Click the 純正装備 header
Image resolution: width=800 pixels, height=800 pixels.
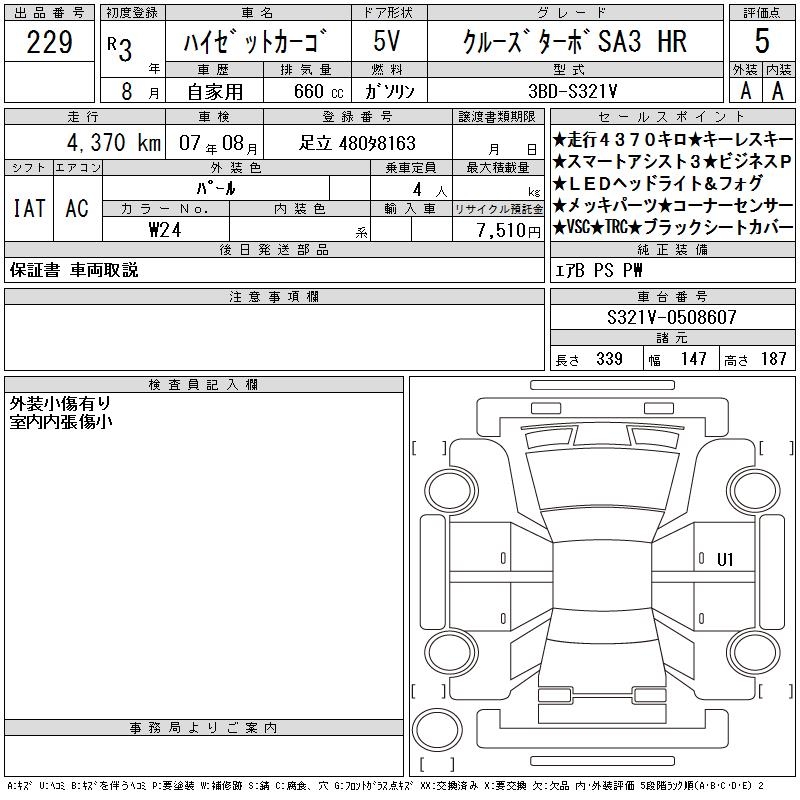[672, 249]
